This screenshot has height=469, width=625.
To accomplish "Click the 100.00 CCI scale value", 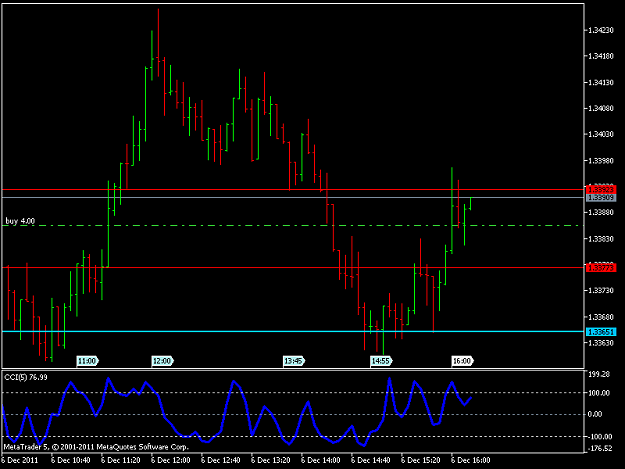I will [598, 393].
